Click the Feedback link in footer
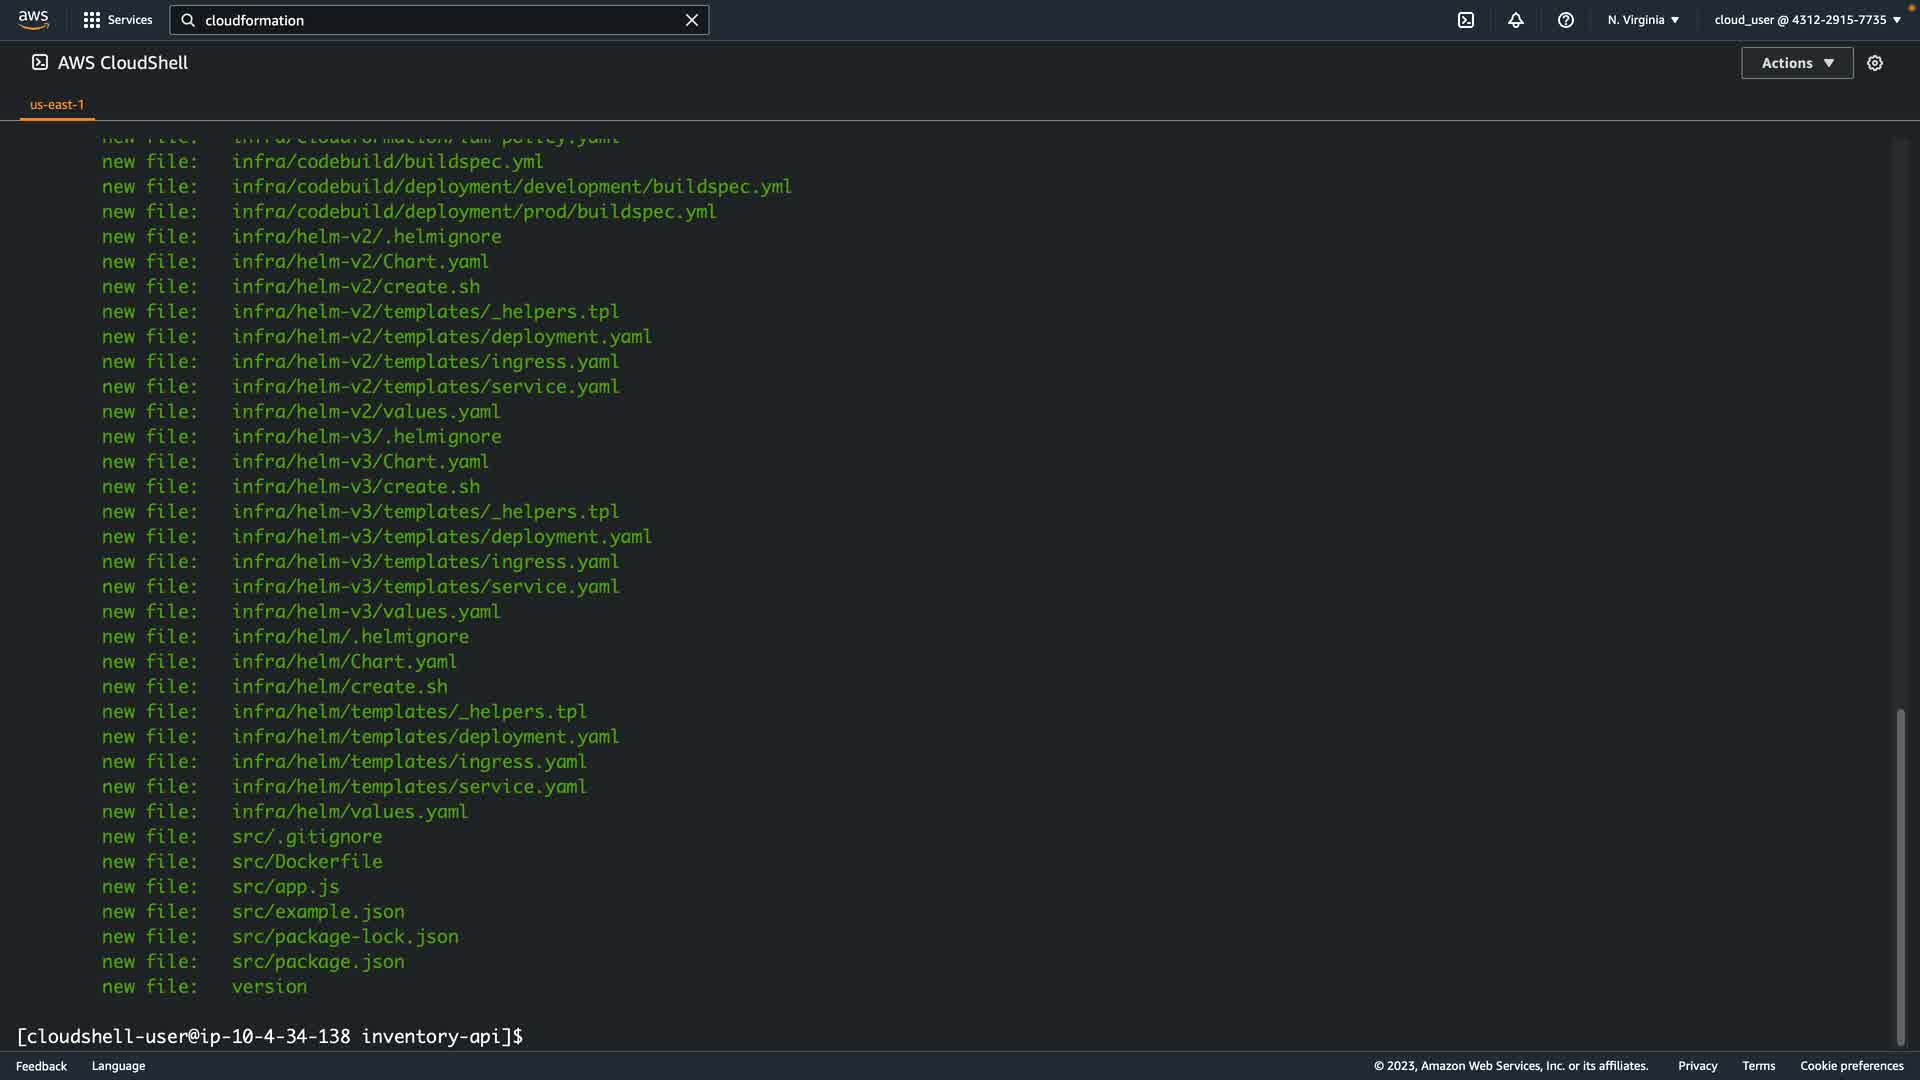The height and width of the screenshot is (1080, 1920). tap(41, 1066)
